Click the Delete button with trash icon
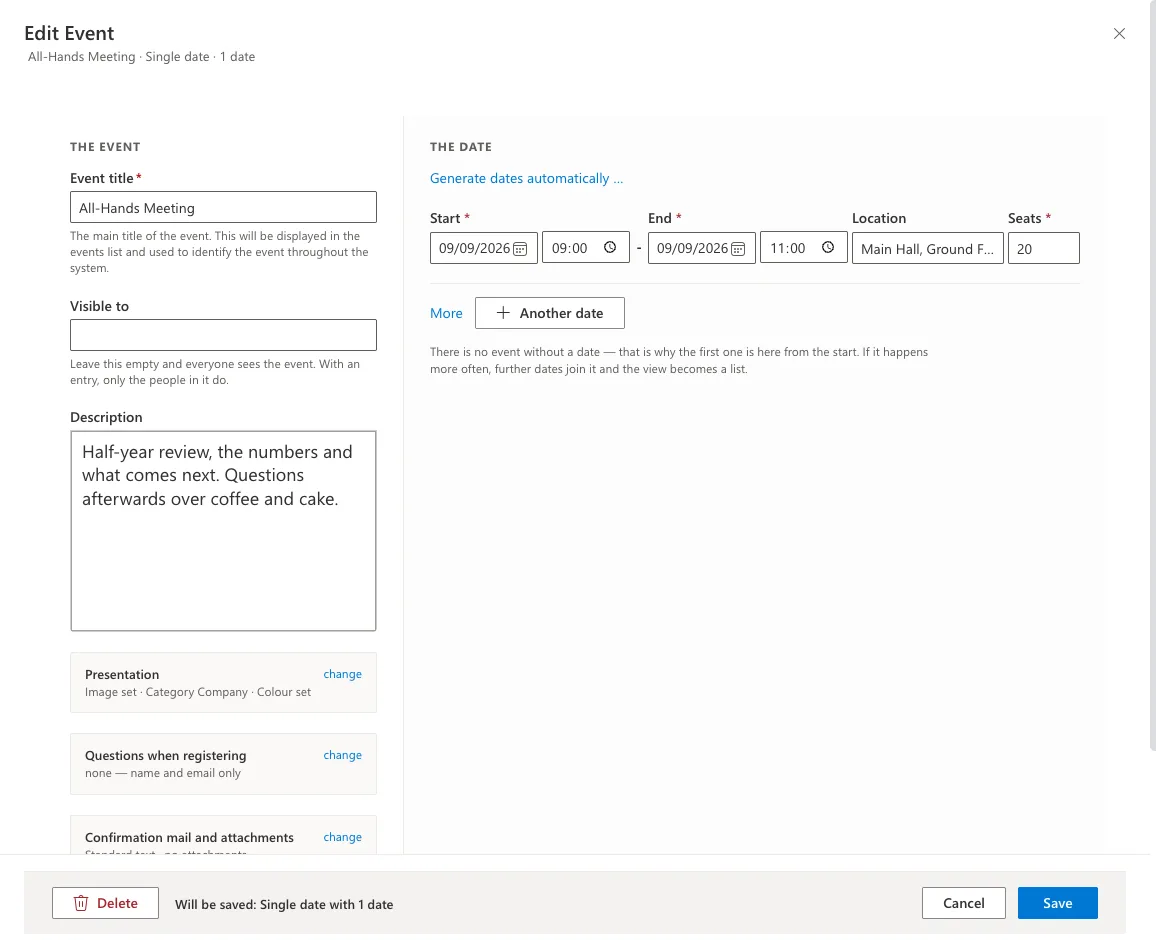The width and height of the screenshot is (1156, 940). (x=105, y=903)
